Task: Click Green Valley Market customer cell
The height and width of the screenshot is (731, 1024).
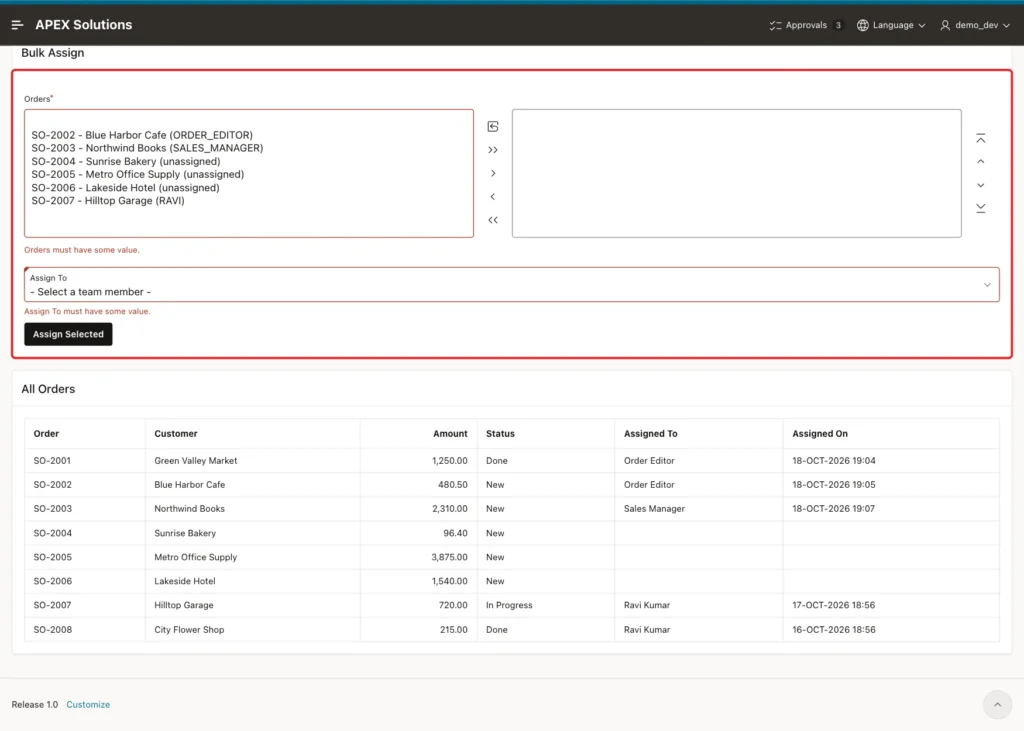Action: pyautogui.click(x=195, y=461)
